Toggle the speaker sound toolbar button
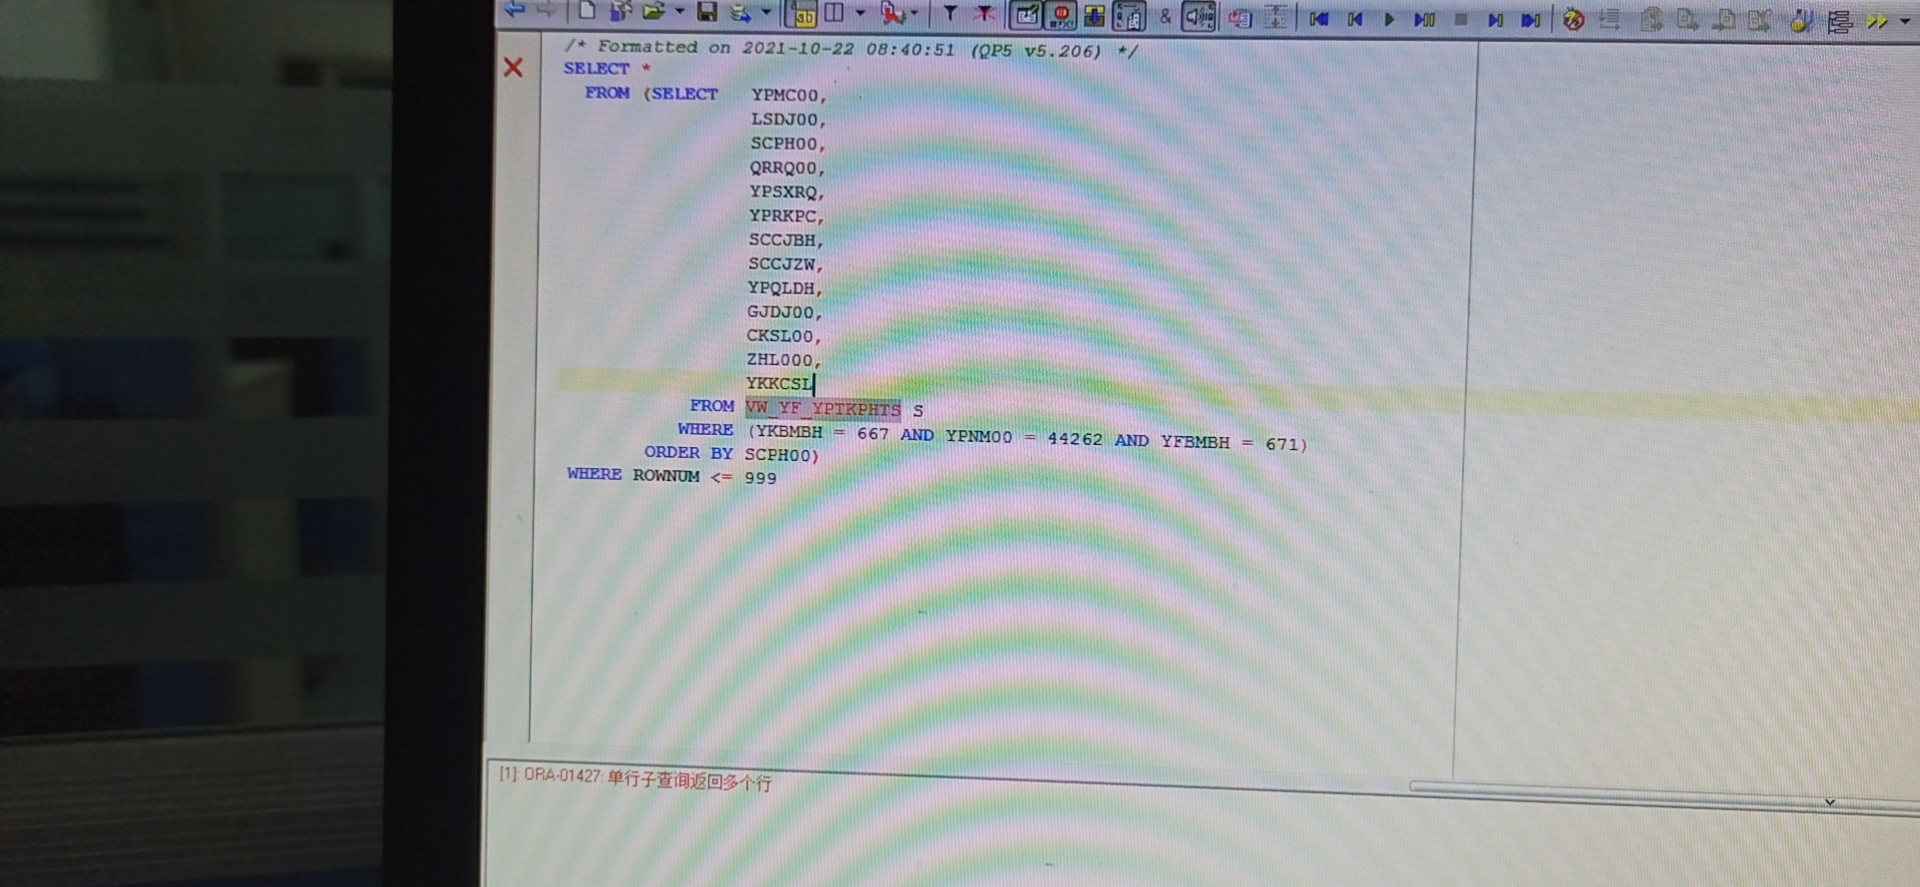Screen dimensions: 1920x887 point(1198,17)
